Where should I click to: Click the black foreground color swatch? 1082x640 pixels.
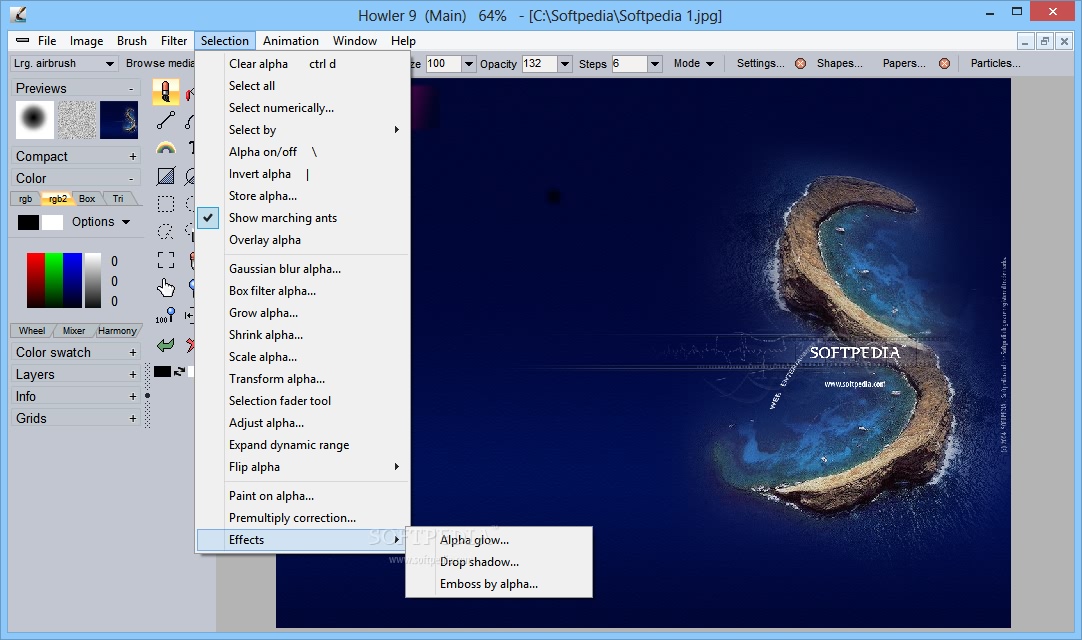(28, 222)
